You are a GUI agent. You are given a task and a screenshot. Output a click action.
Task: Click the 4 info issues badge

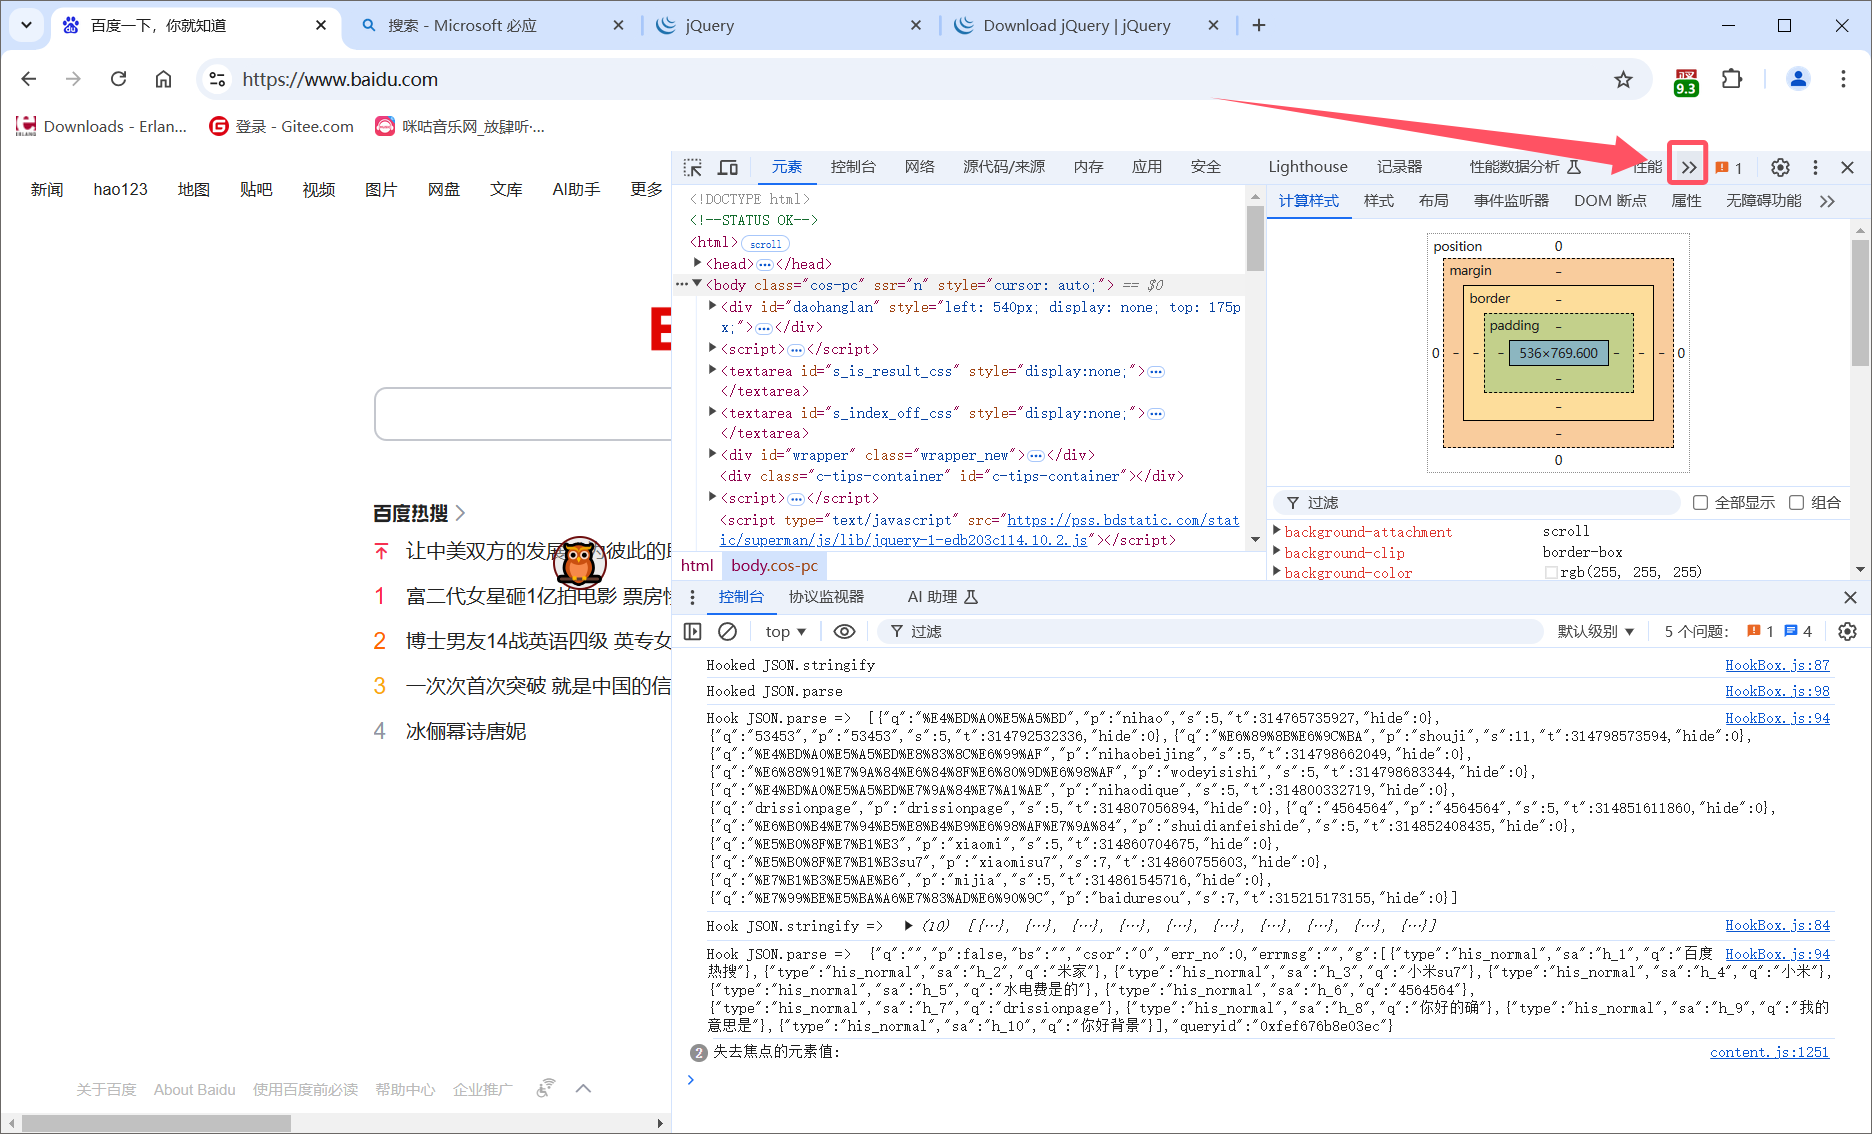tap(1798, 631)
